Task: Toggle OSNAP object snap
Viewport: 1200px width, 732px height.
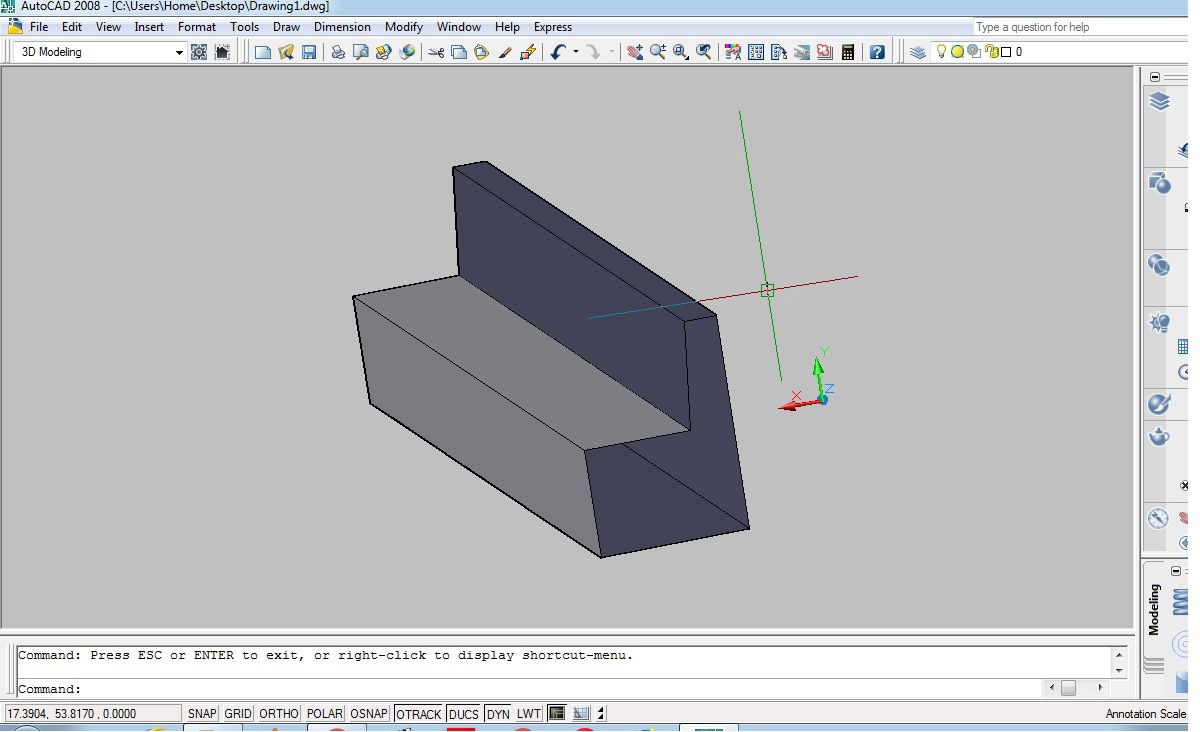Action: 369,714
